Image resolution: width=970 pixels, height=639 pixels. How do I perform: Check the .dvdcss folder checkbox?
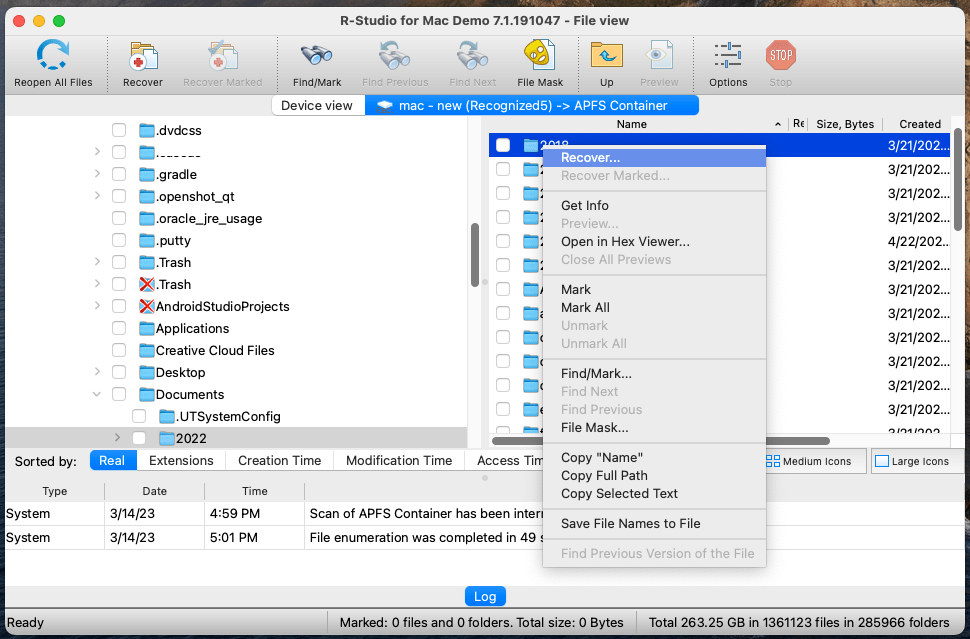119,131
